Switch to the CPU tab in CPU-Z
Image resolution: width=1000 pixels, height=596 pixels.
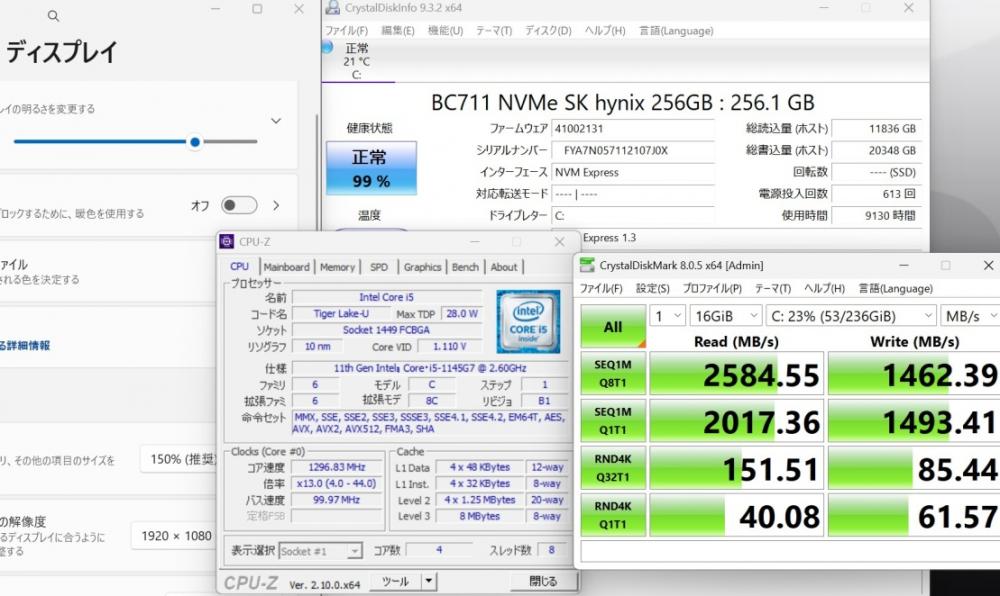[x=239, y=266]
